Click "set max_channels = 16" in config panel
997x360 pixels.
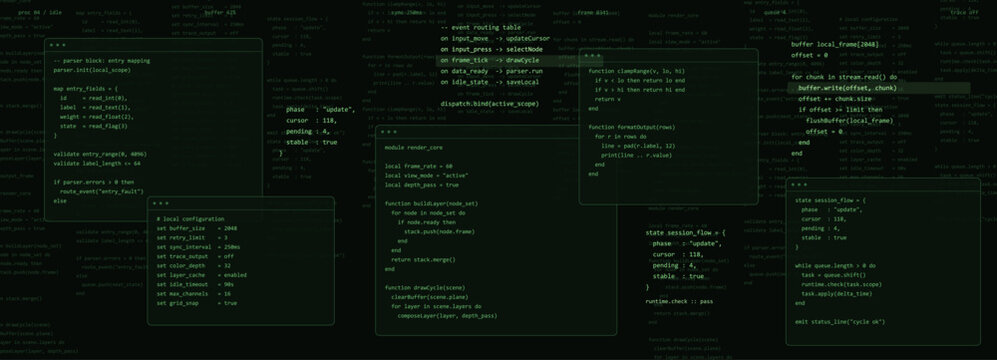coord(193,294)
